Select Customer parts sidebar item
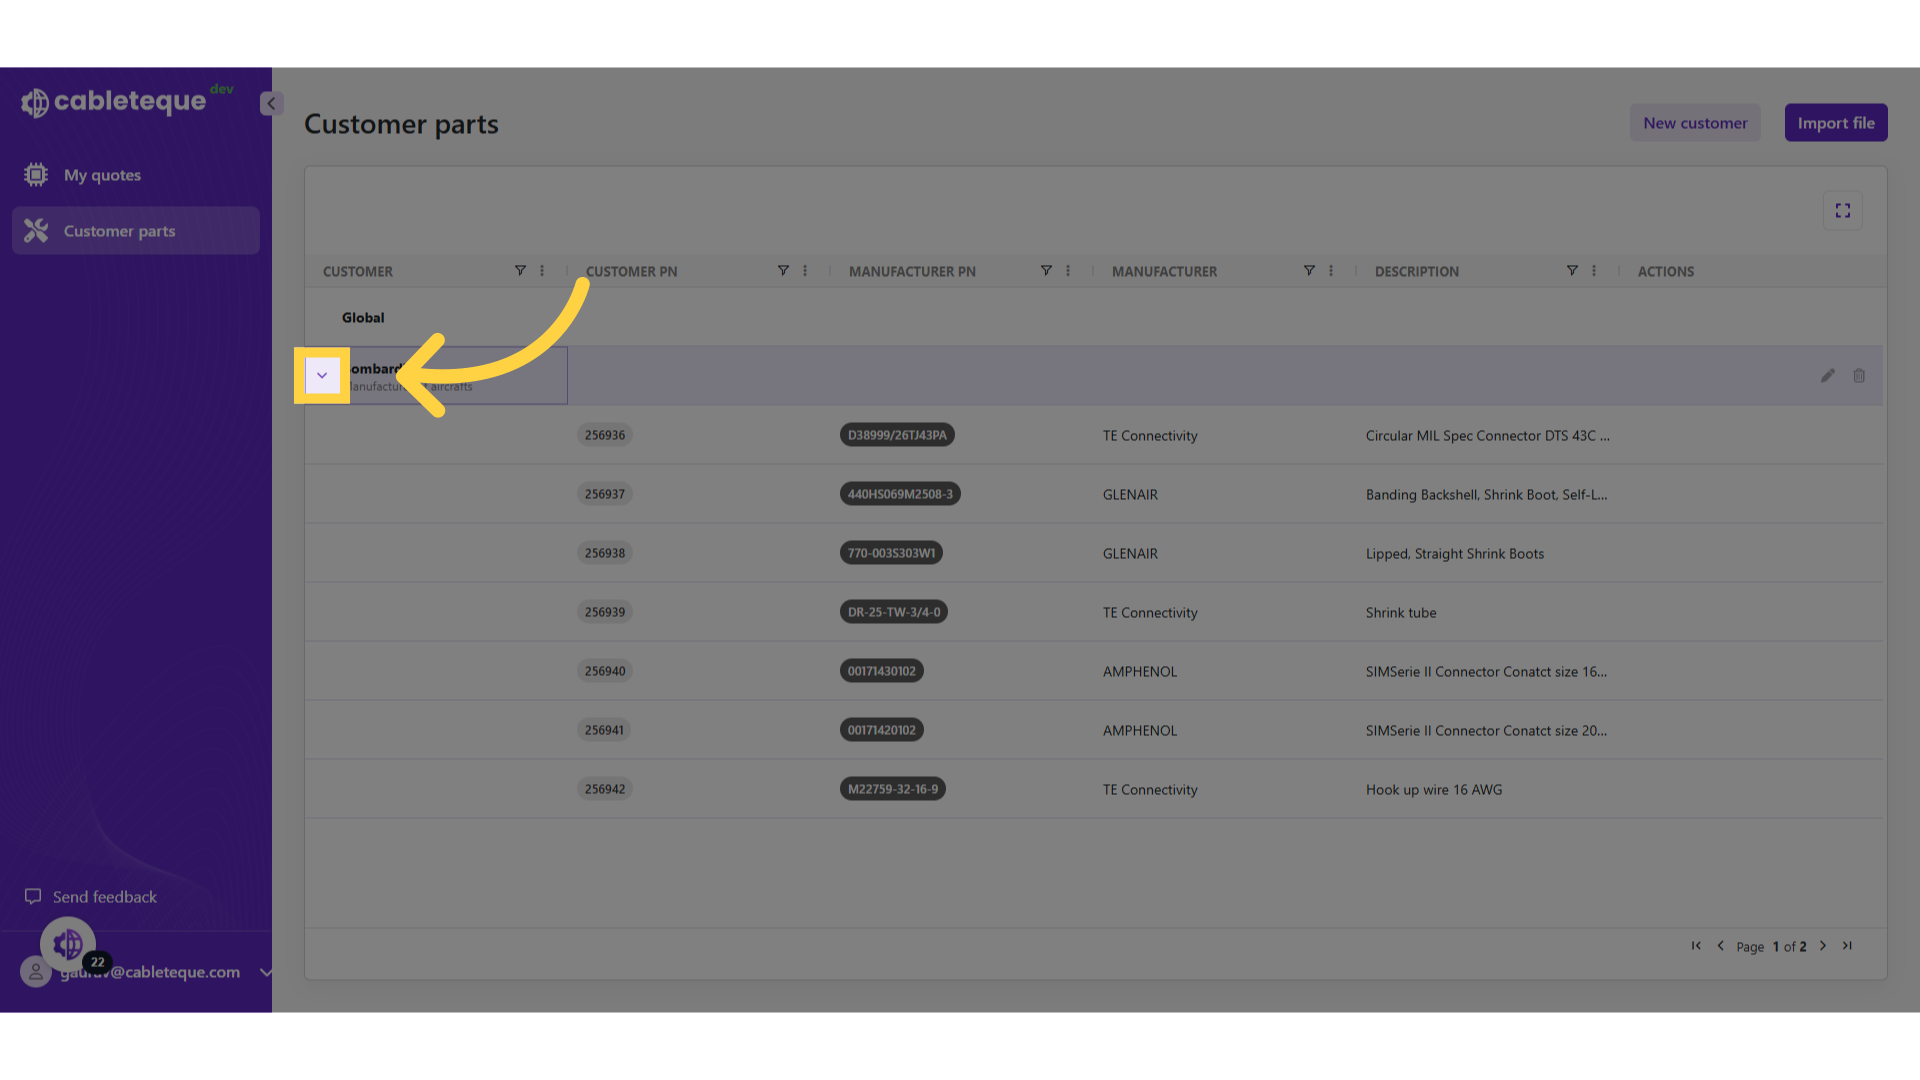The width and height of the screenshot is (1920, 1080). (120, 231)
